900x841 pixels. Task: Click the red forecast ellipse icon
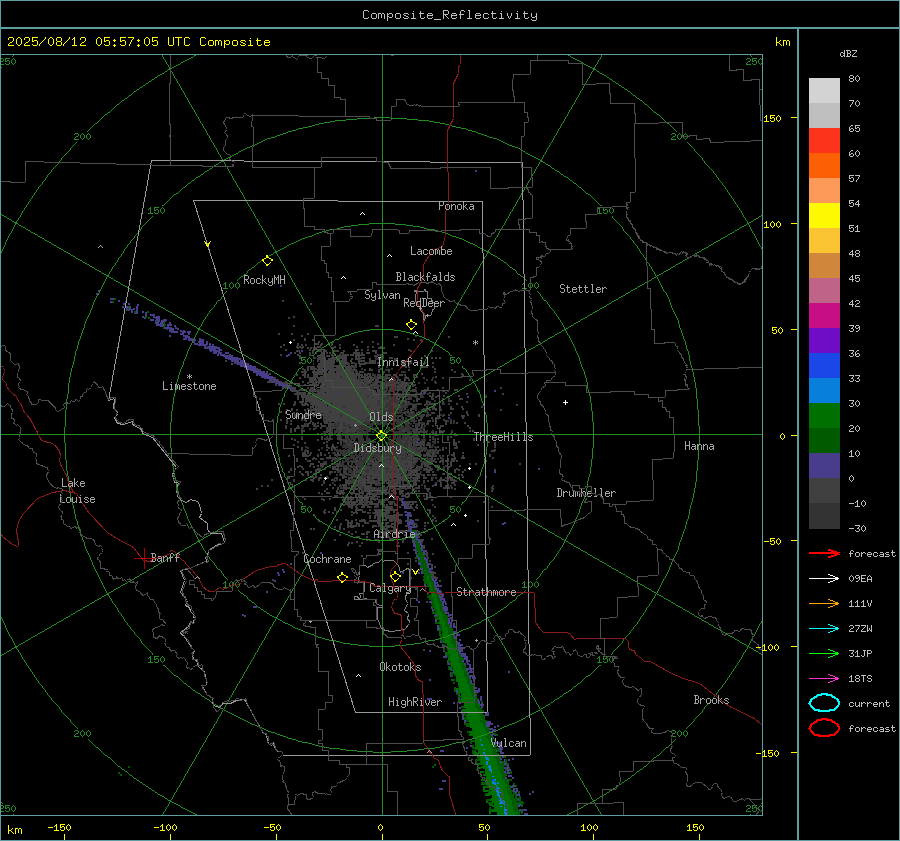pos(824,728)
